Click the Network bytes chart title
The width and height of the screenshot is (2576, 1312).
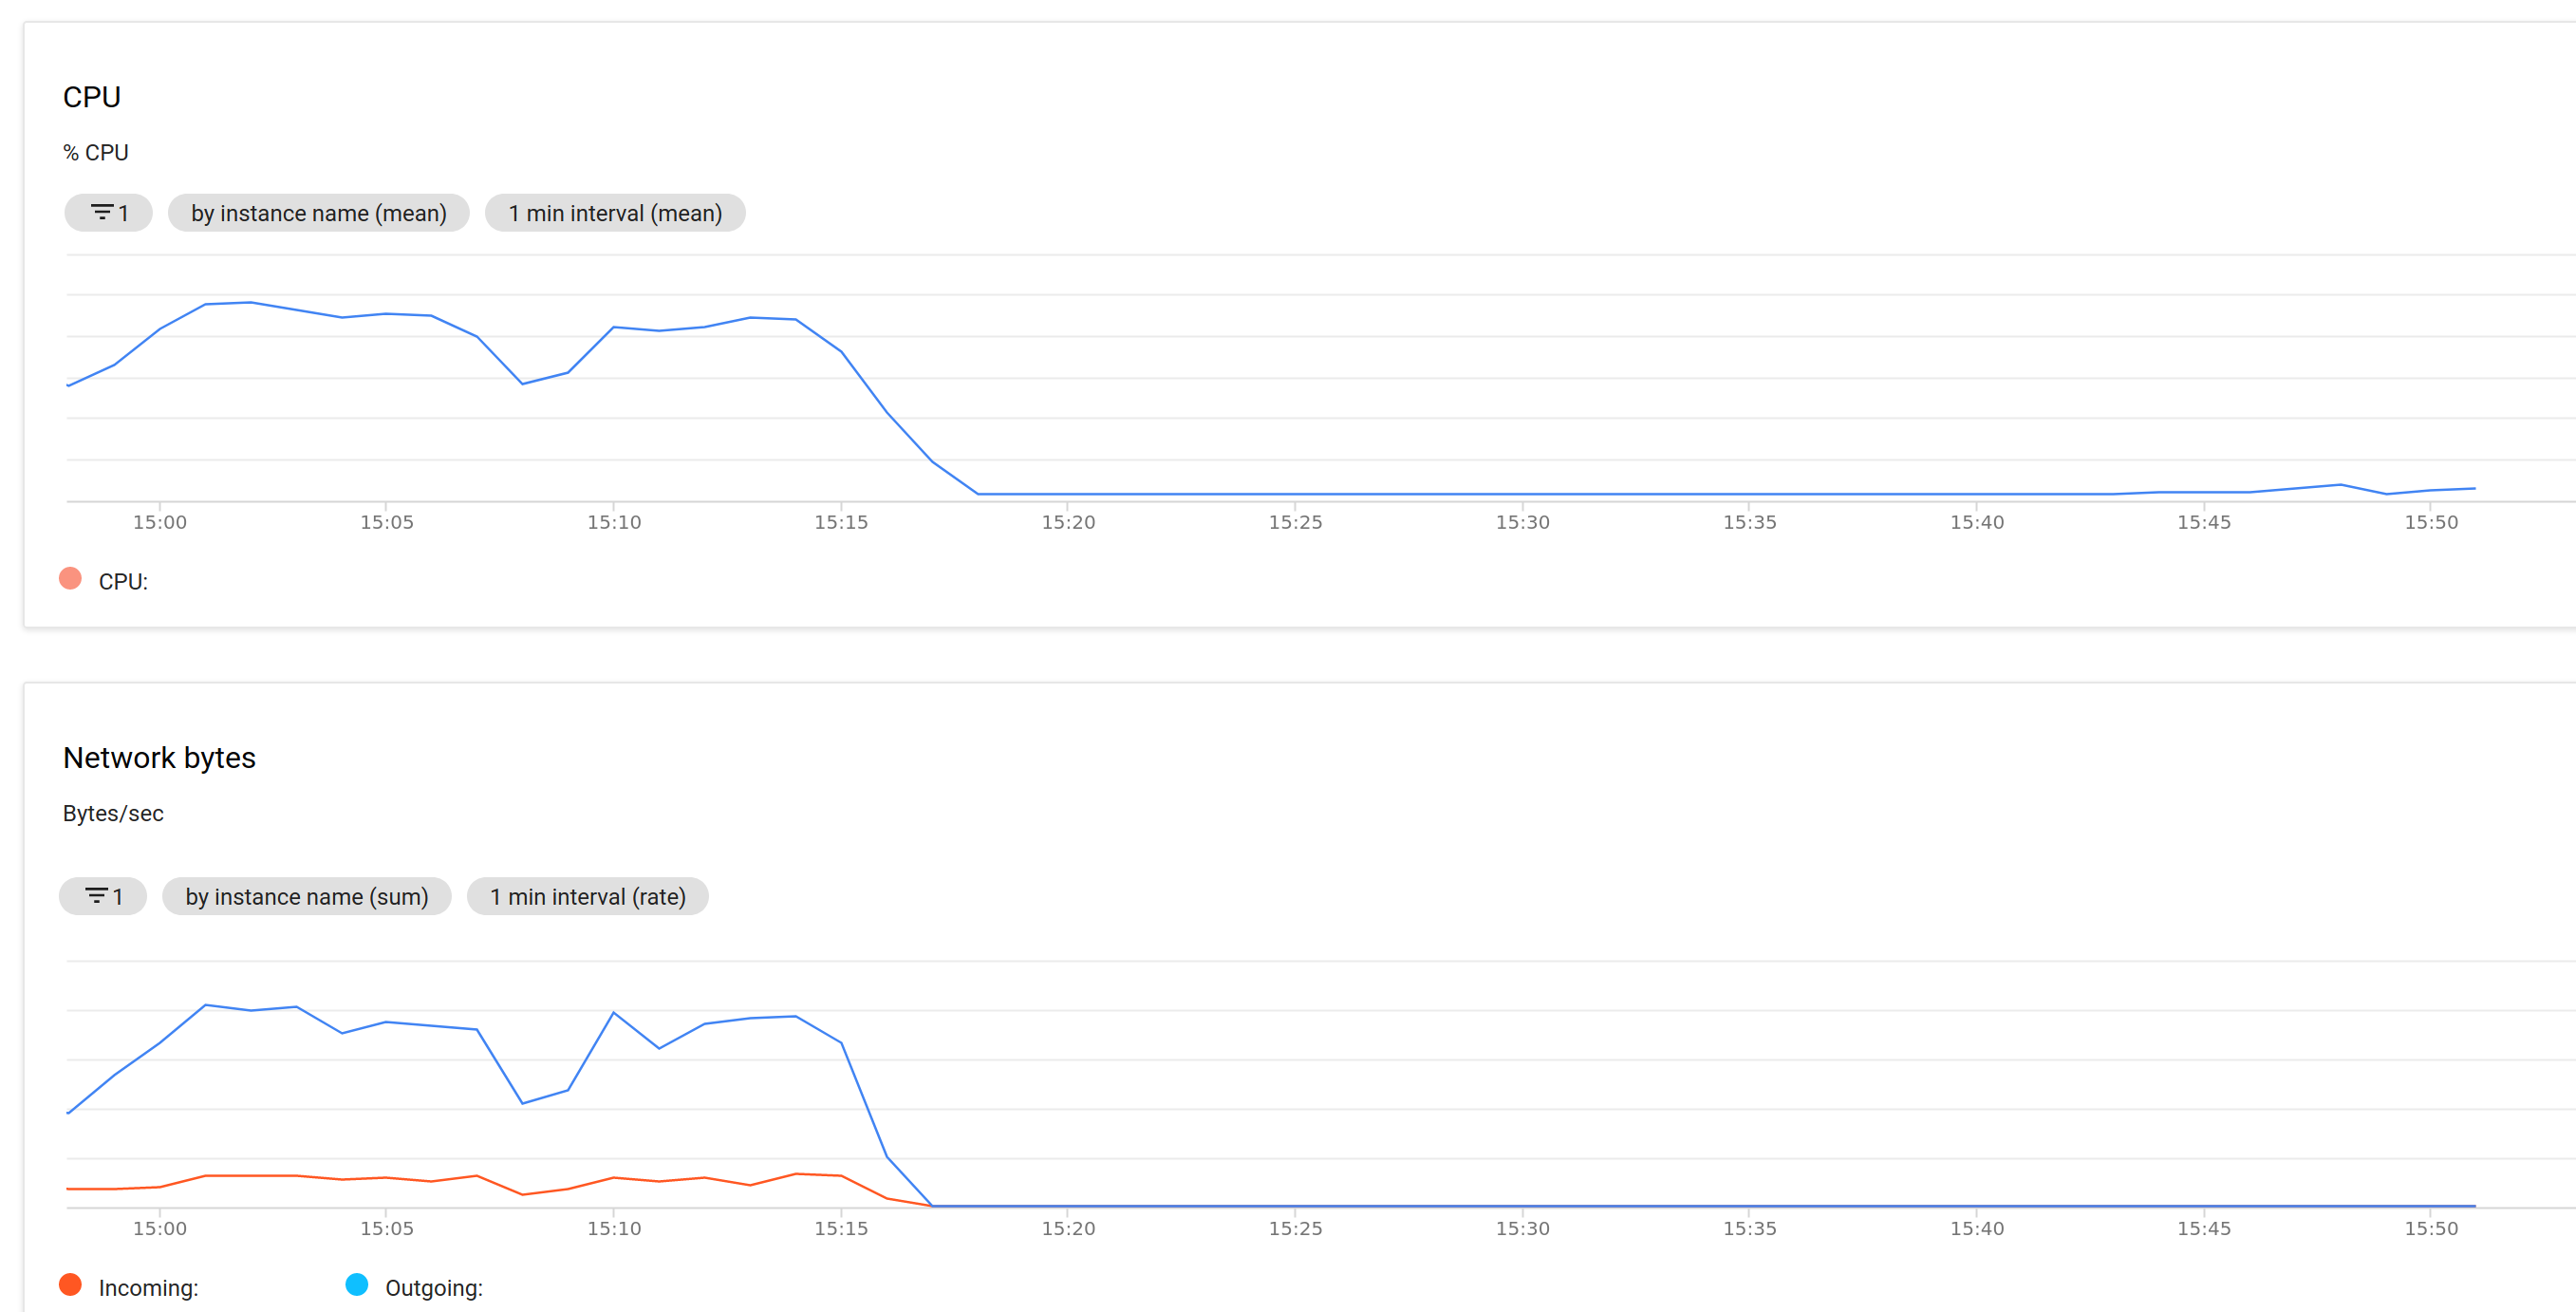tap(159, 757)
